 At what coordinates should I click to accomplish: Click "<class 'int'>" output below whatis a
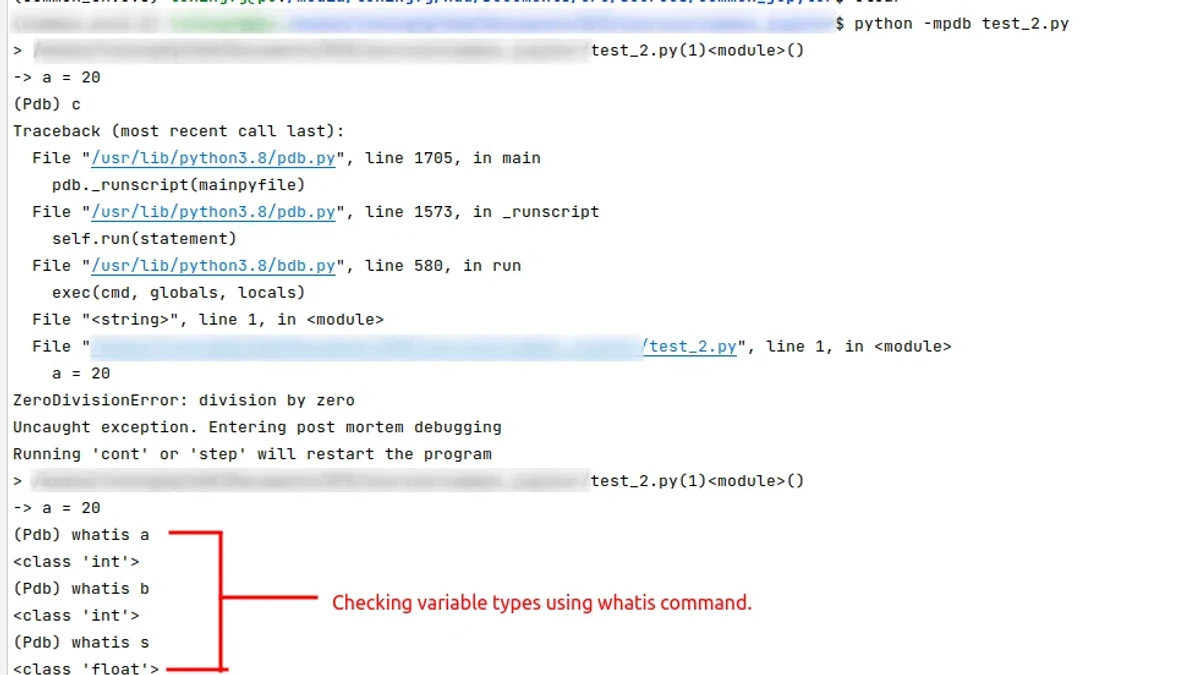76,563
